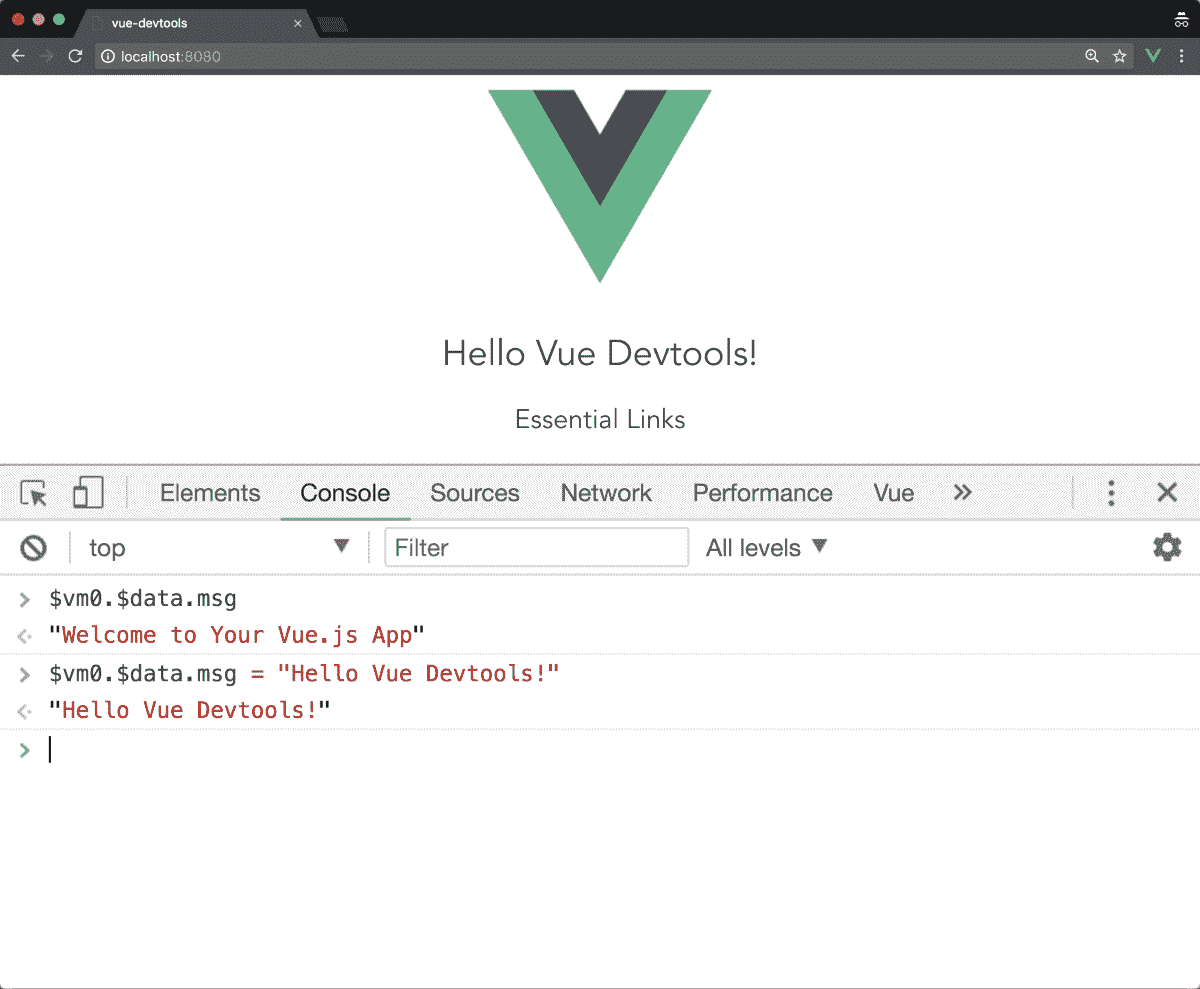1200x989 pixels.
Task: Click the "Welcome to Your Vue.js App" output
Action: (237, 635)
